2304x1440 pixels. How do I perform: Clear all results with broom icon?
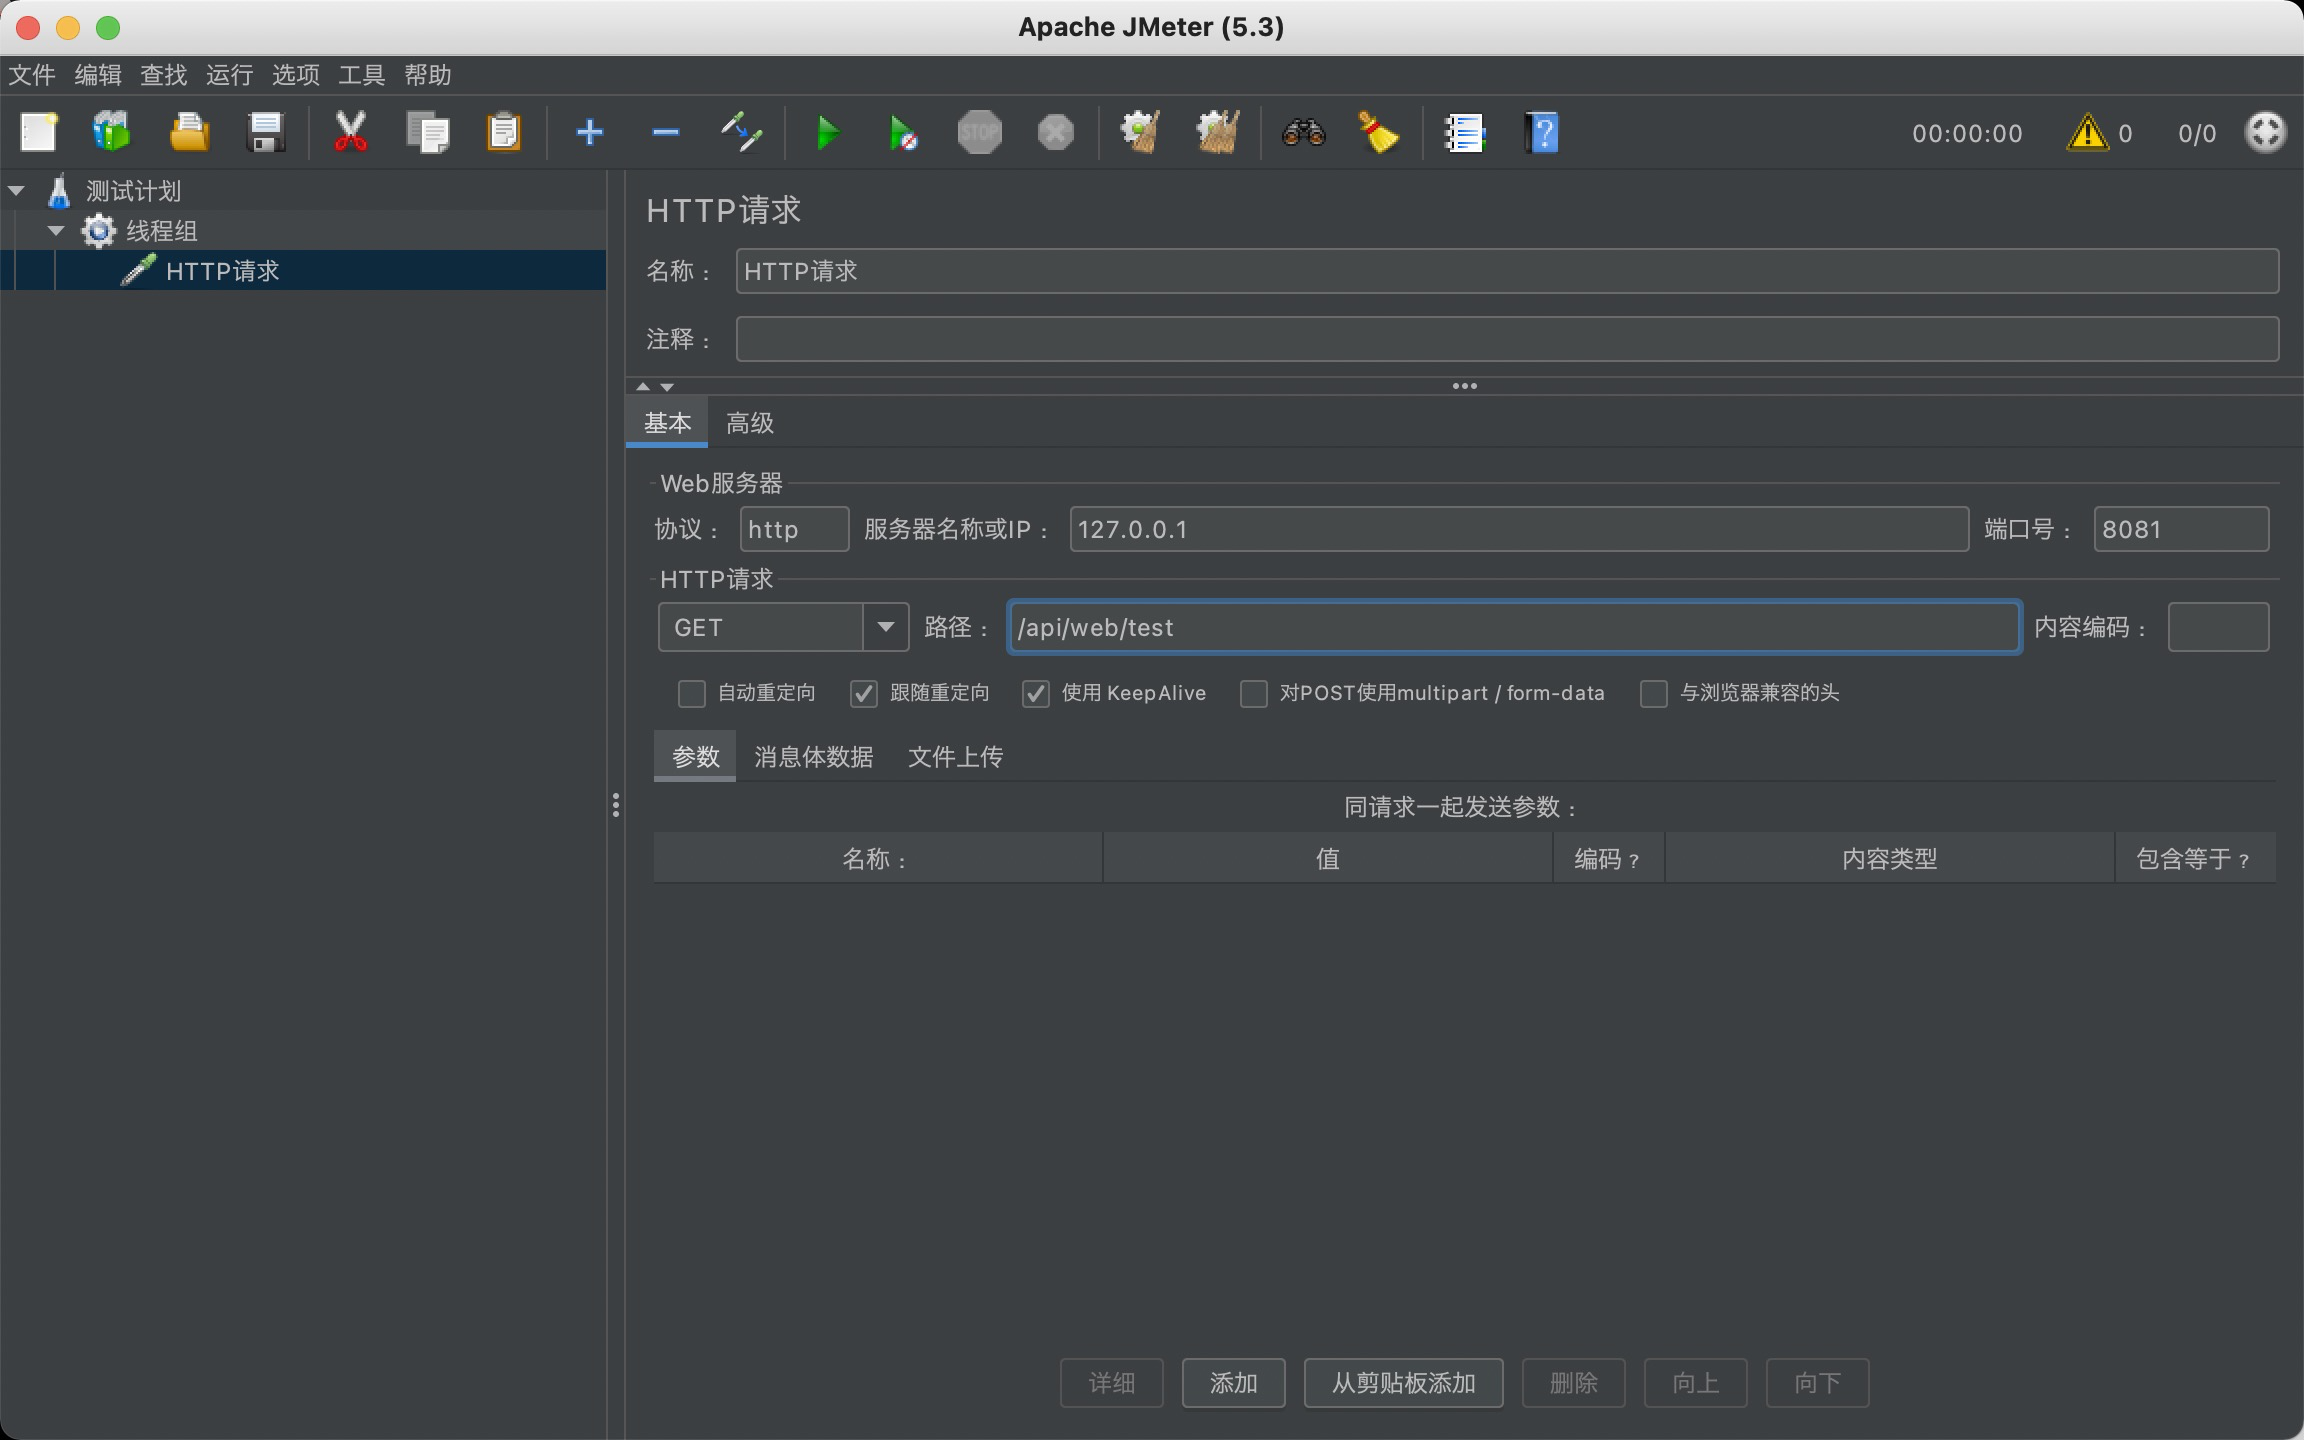(1379, 133)
